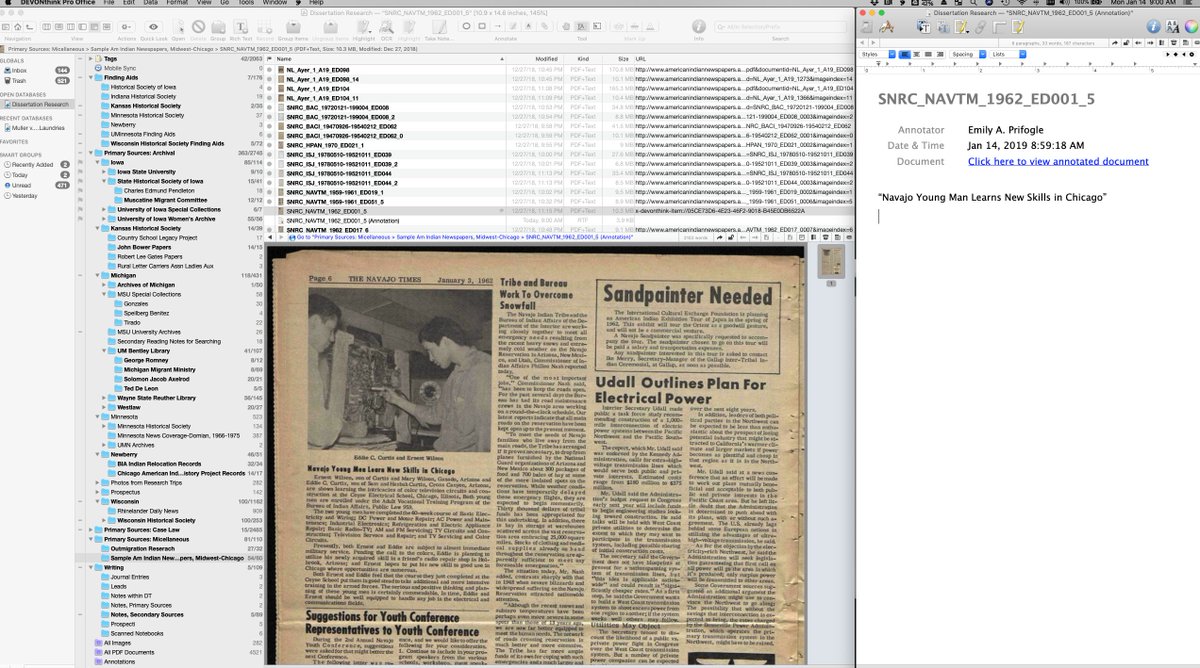Click here to view annotated document link
1200x668 pixels.
tap(1058, 161)
